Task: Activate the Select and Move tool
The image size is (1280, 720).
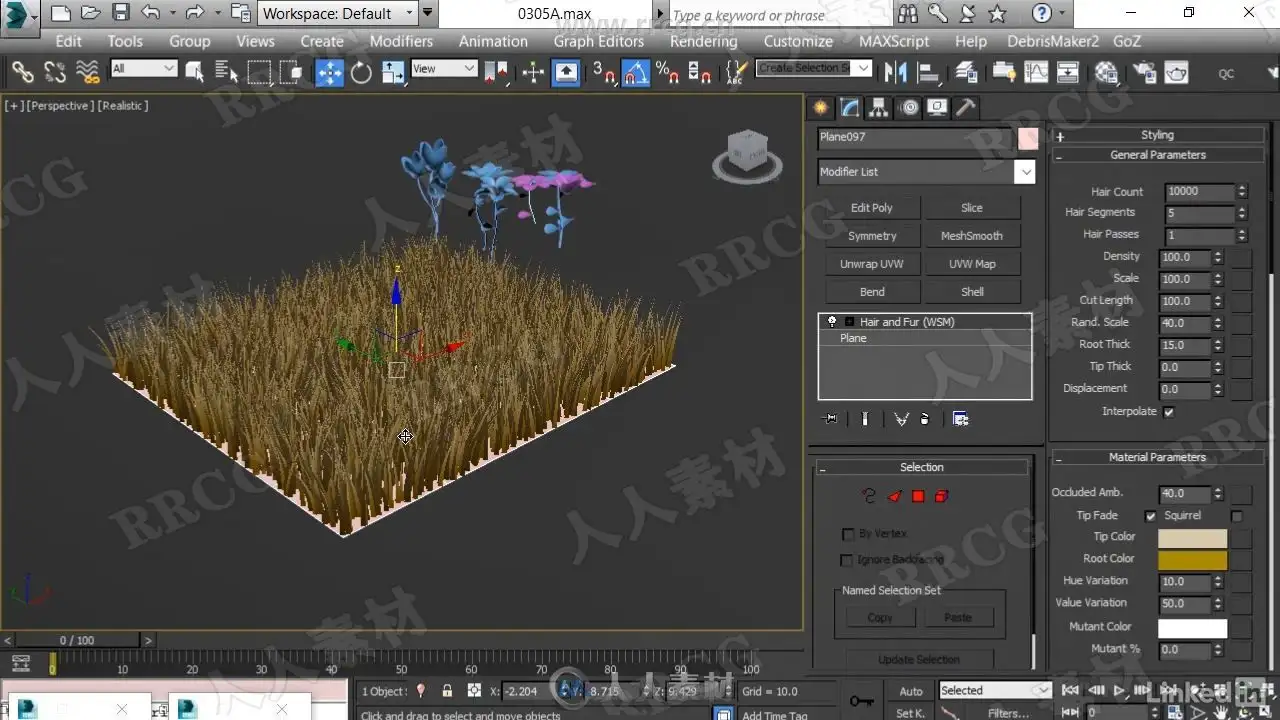Action: pos(329,72)
